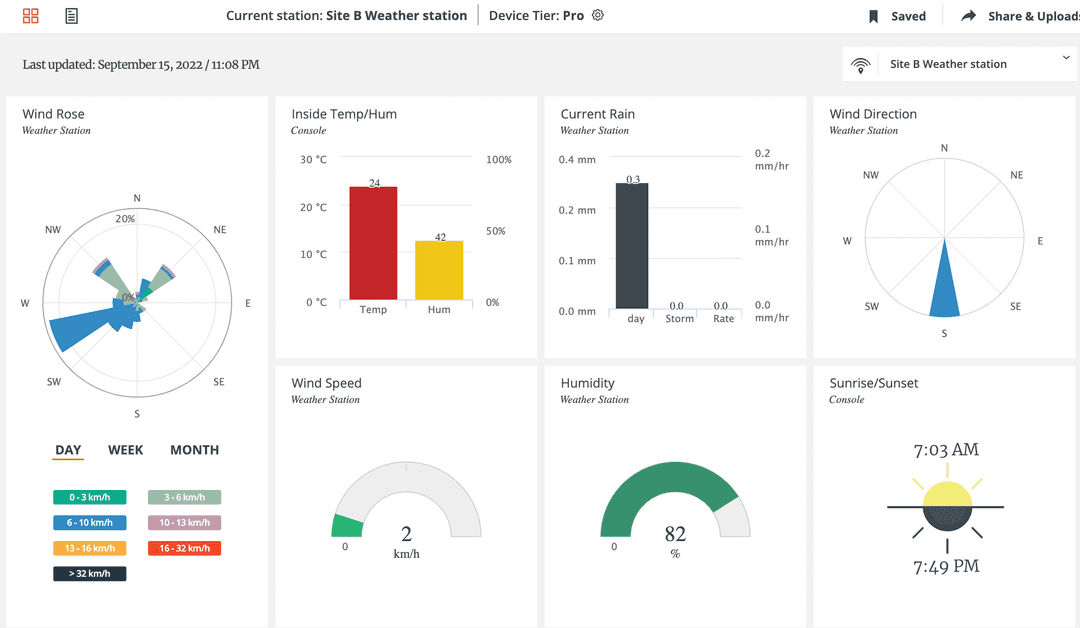
Task: Click the > 32 km/h color swatch
Action: pyautogui.click(x=89, y=574)
